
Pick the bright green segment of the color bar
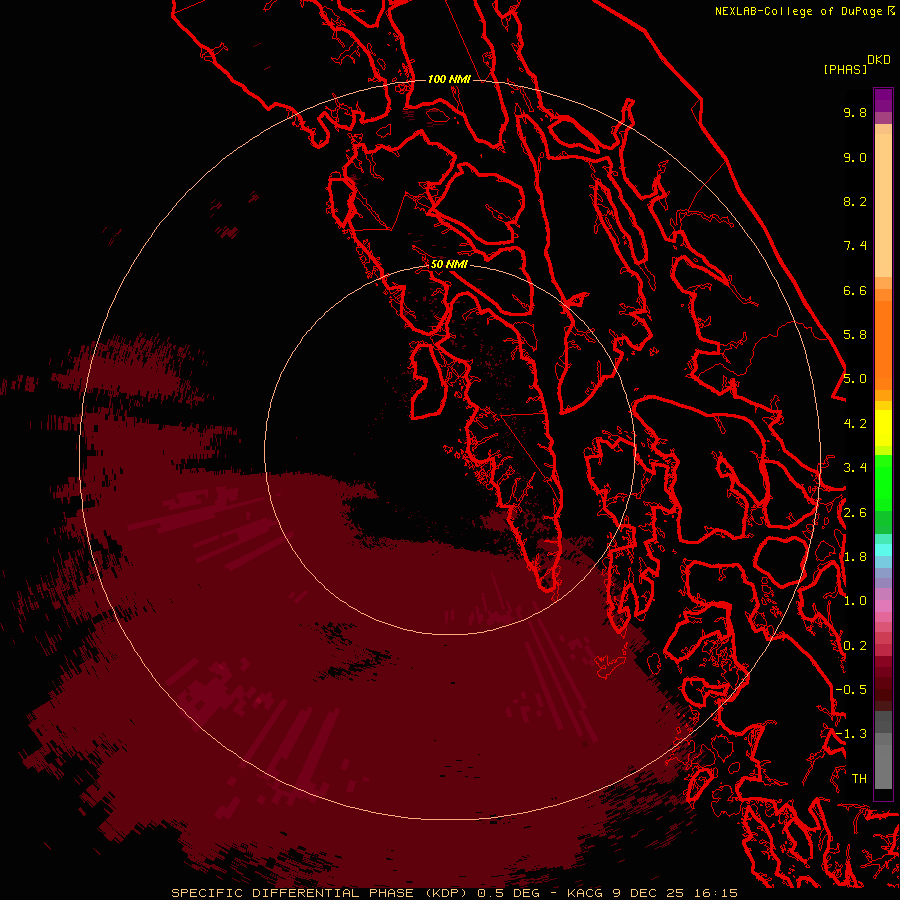tap(883, 481)
